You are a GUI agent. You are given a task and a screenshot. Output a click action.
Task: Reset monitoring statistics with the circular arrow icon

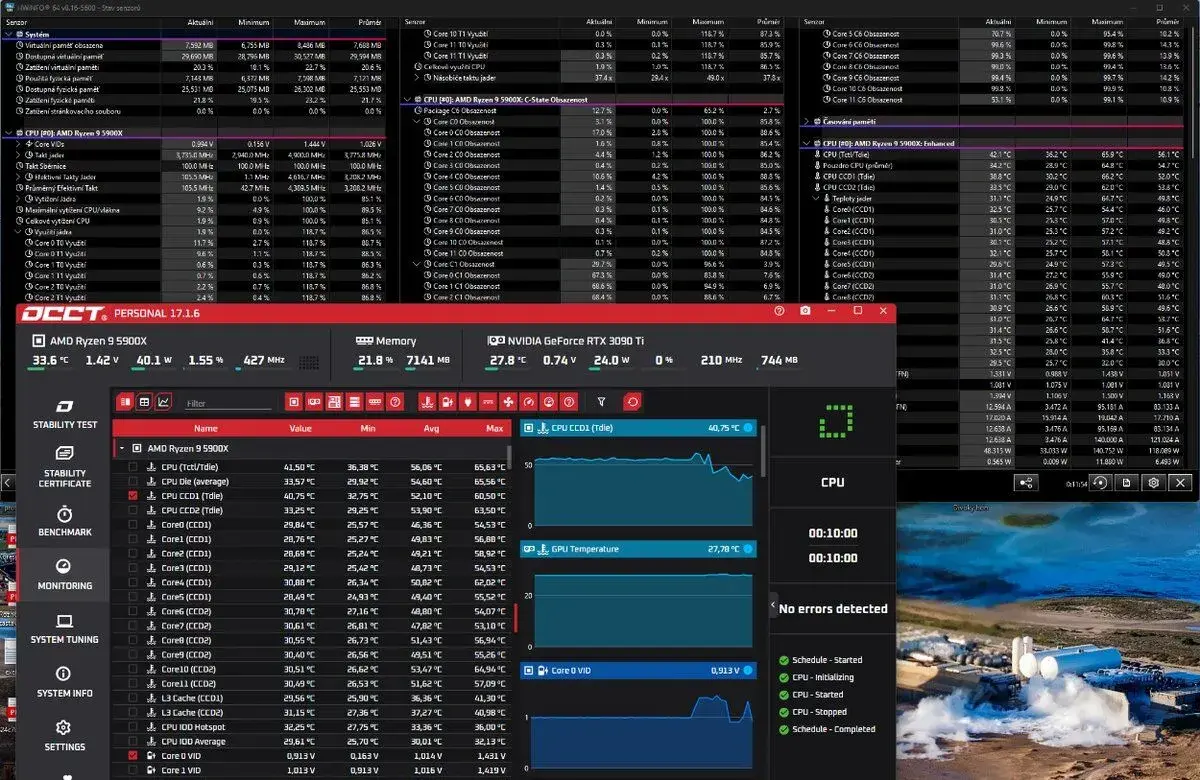[x=632, y=402]
